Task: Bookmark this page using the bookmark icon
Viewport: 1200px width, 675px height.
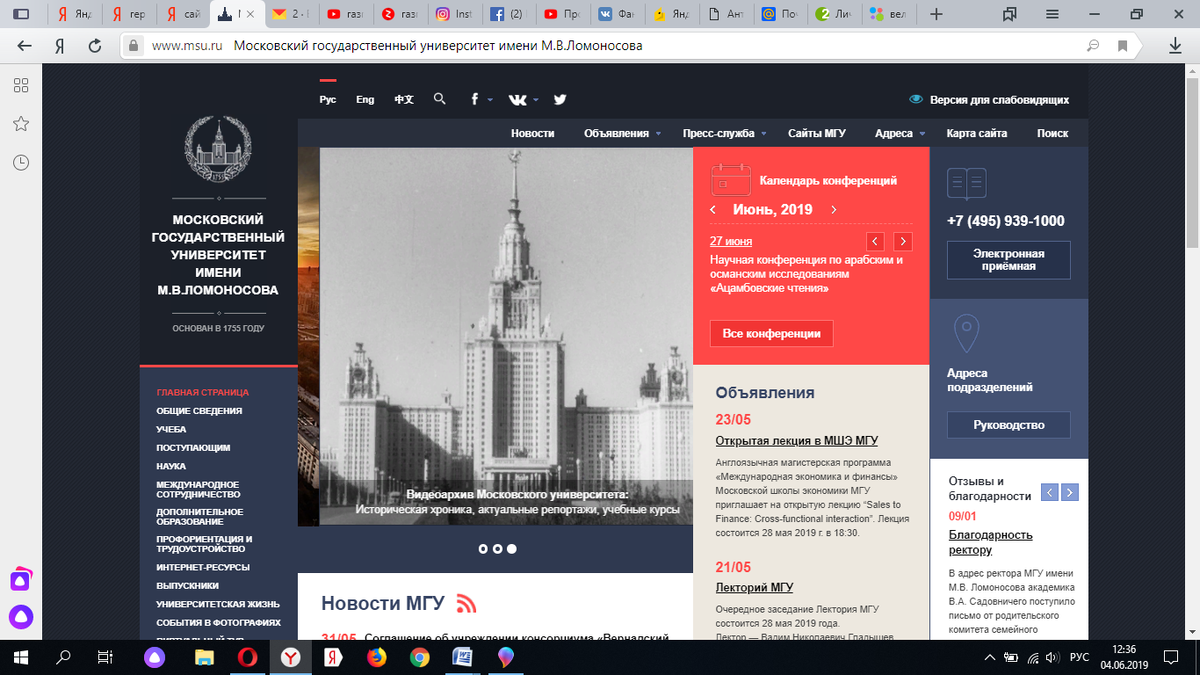Action: (x=1123, y=46)
